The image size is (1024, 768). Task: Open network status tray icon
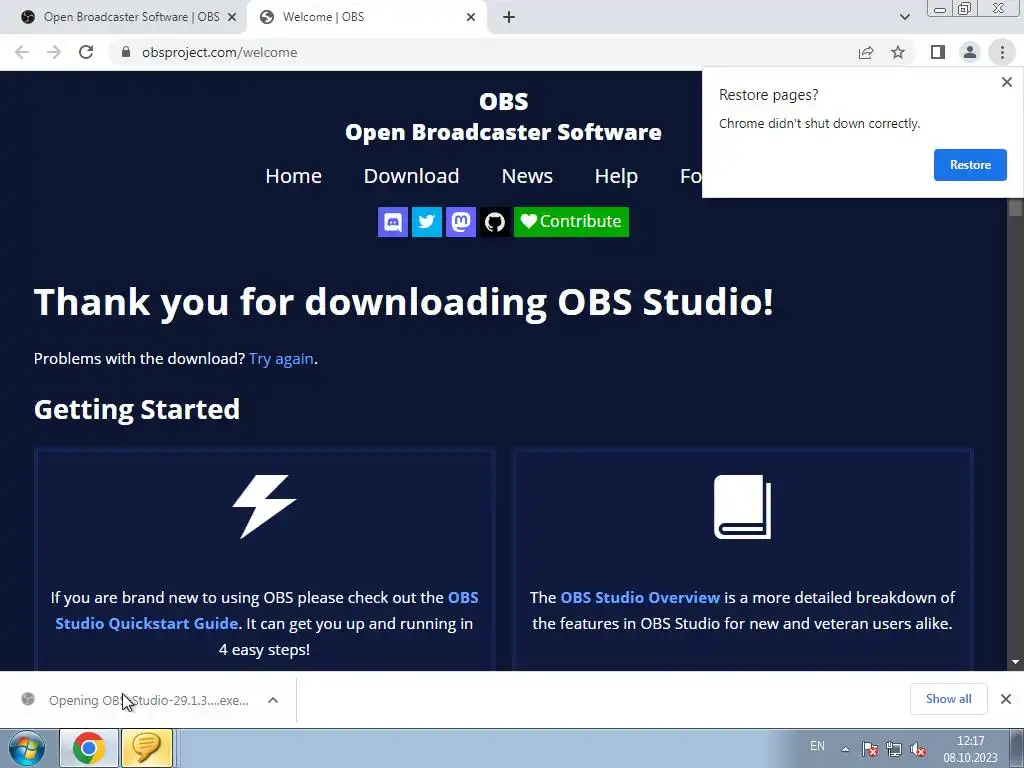(893, 749)
